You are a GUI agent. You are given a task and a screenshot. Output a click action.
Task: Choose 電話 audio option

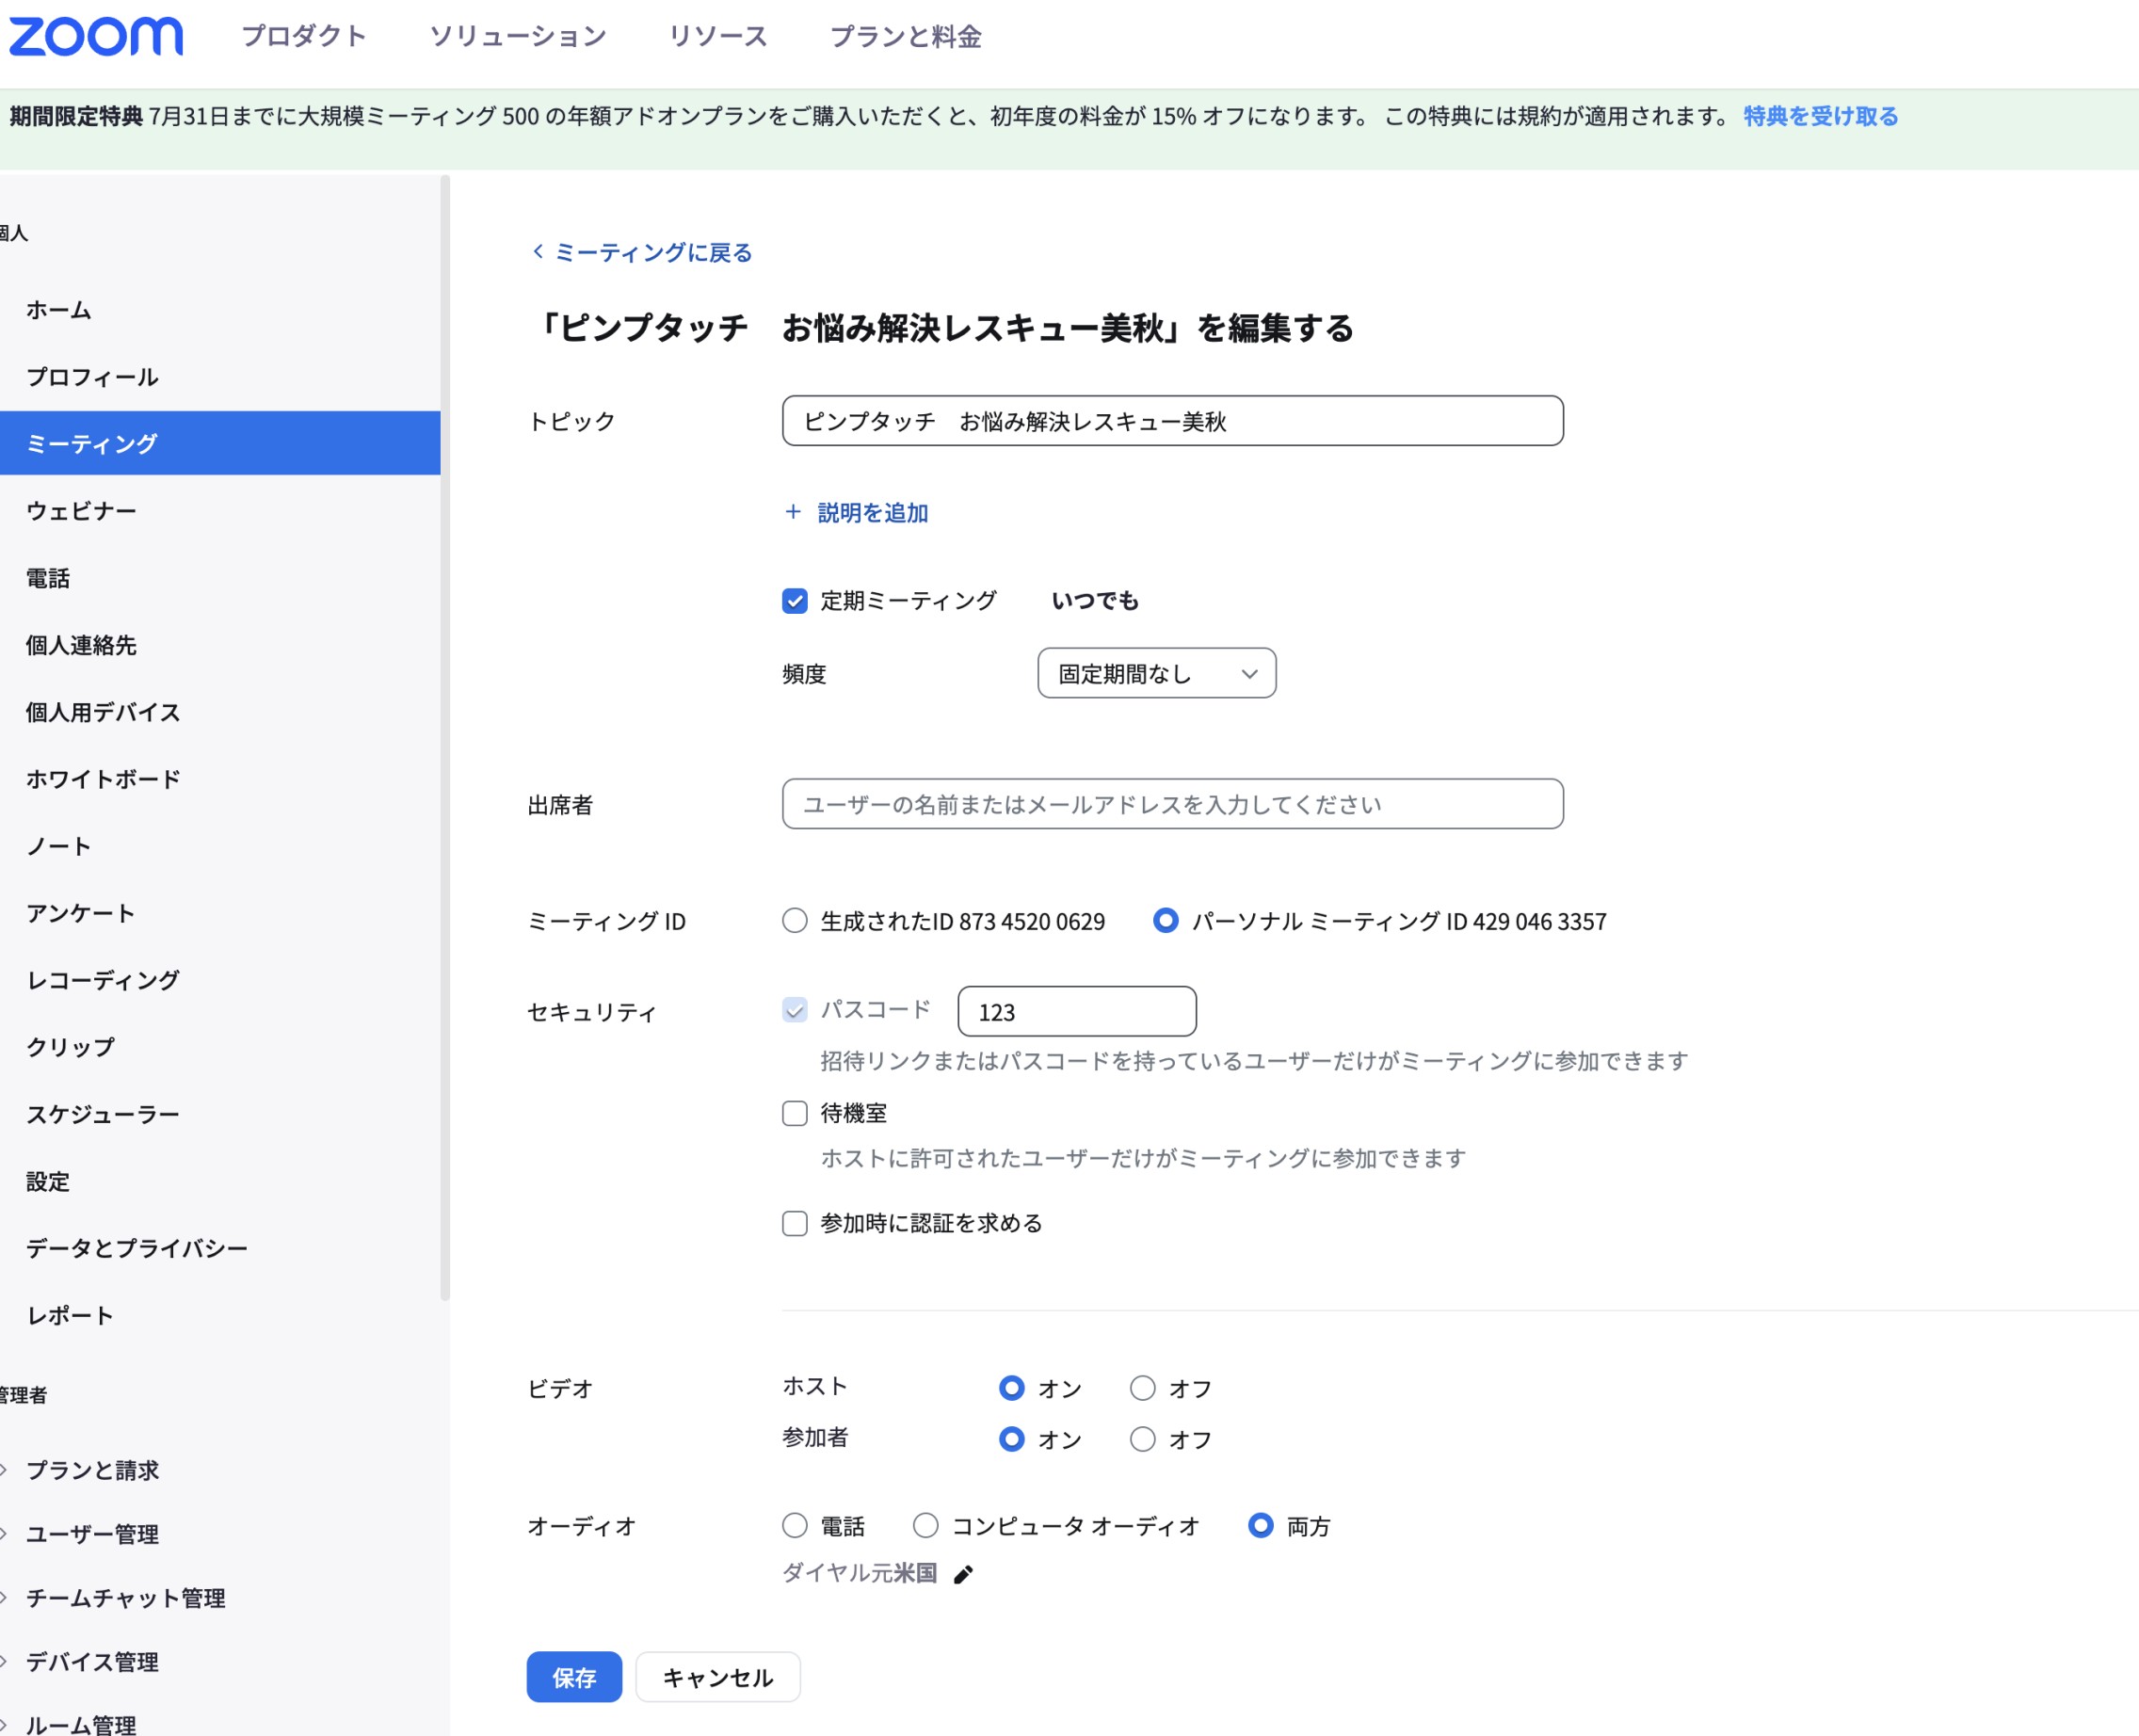click(795, 1525)
